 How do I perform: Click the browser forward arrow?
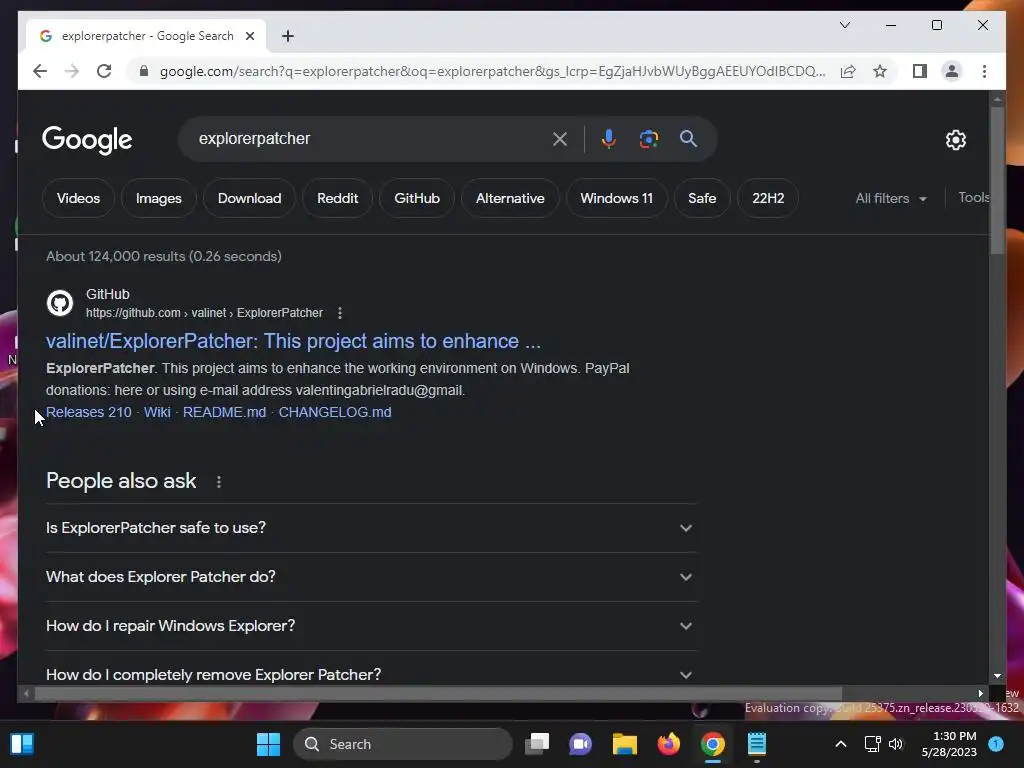click(72, 71)
